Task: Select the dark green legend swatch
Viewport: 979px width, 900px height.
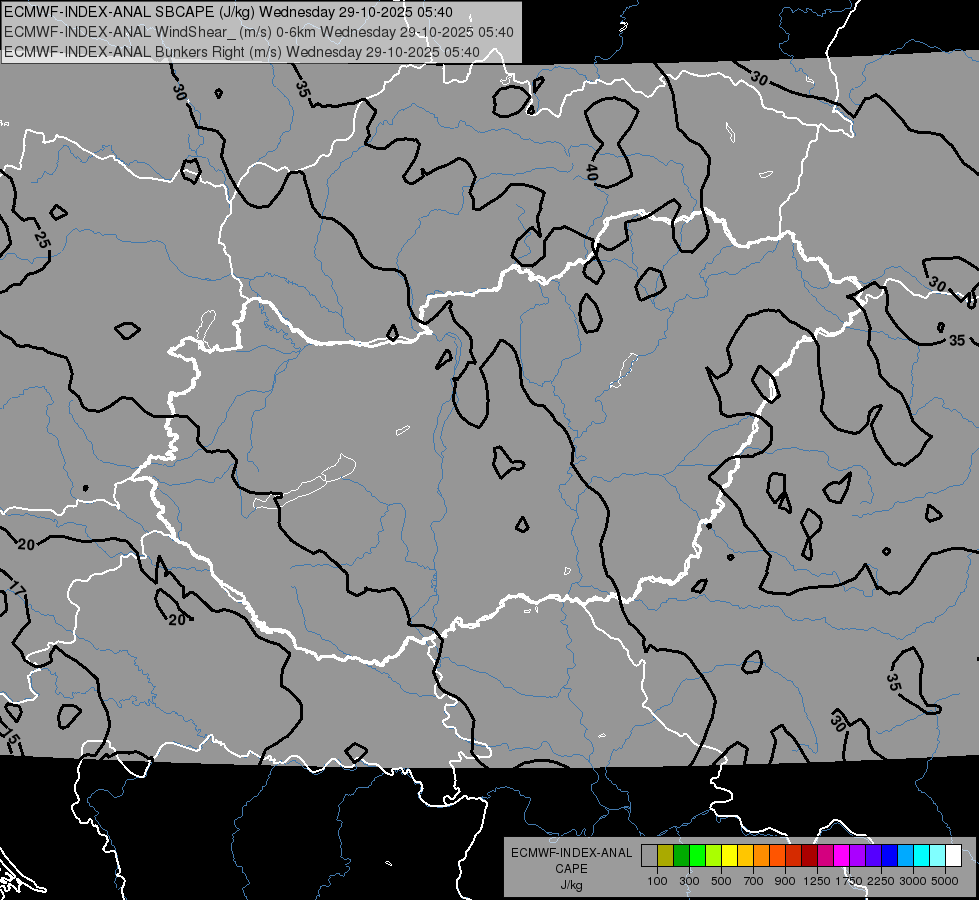Action: click(681, 856)
